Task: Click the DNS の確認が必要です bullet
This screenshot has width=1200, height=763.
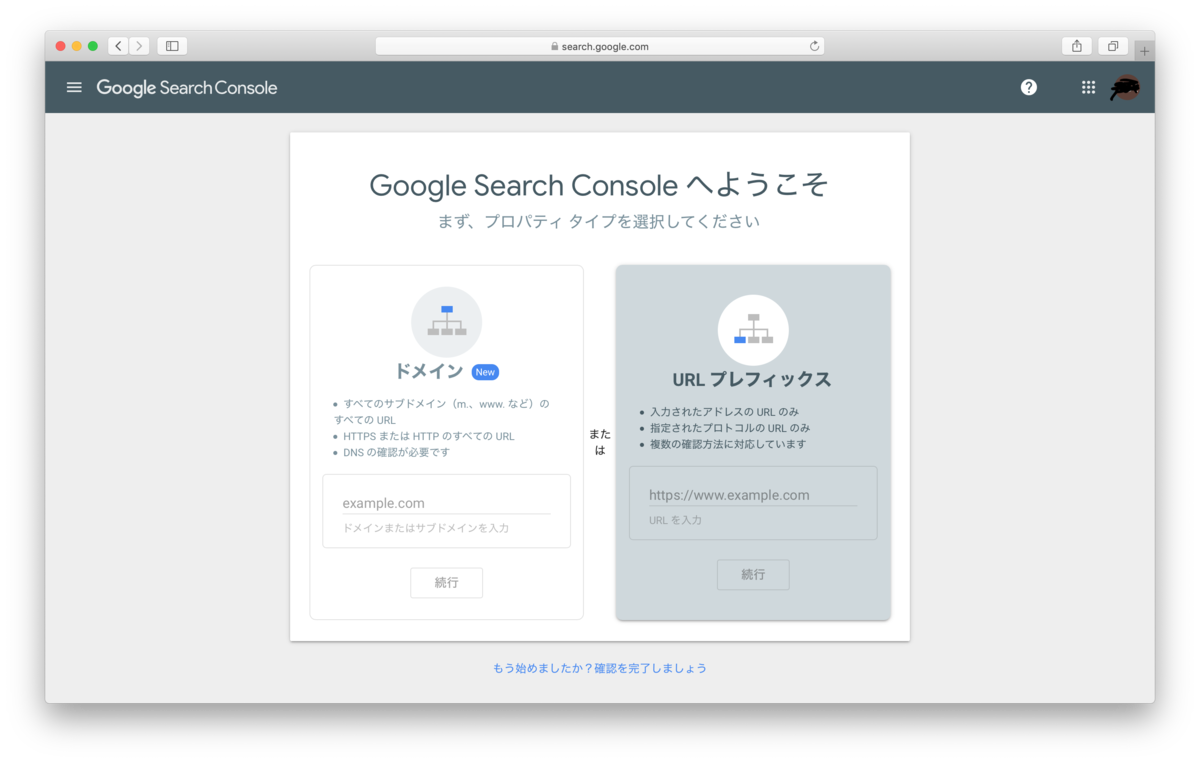Action: [x=396, y=452]
